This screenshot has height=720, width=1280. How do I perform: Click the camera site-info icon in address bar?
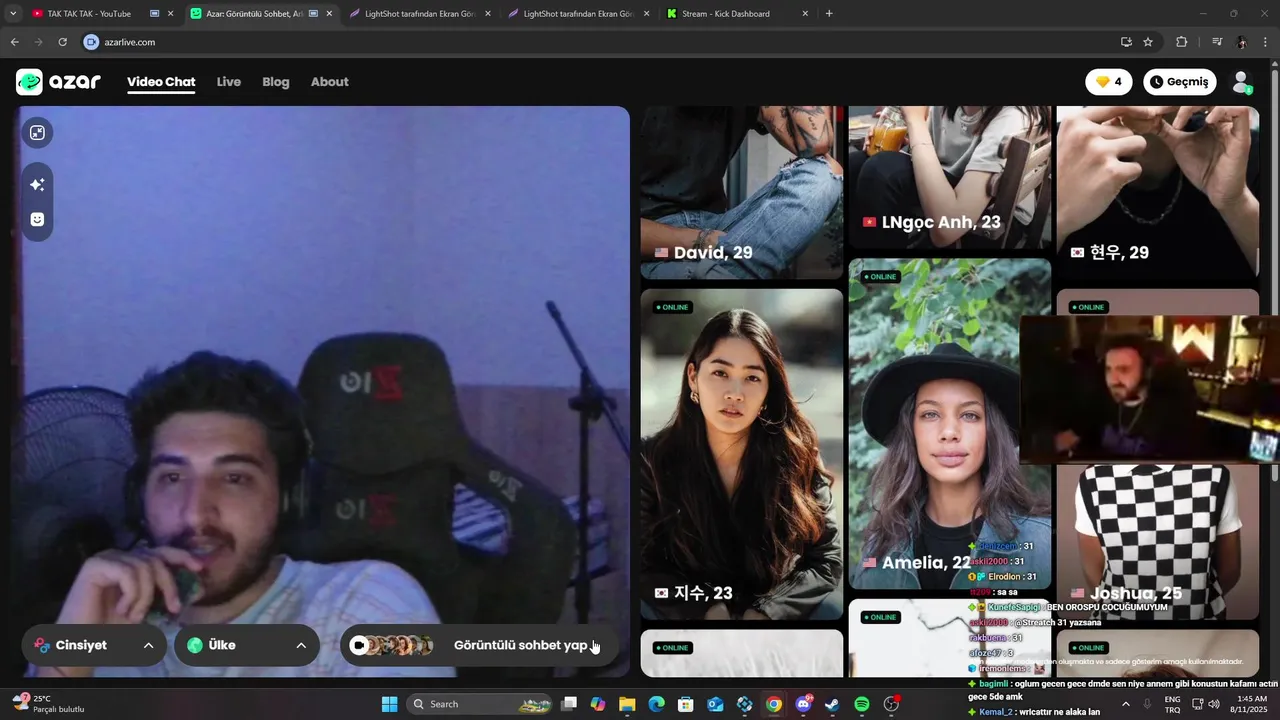91,42
